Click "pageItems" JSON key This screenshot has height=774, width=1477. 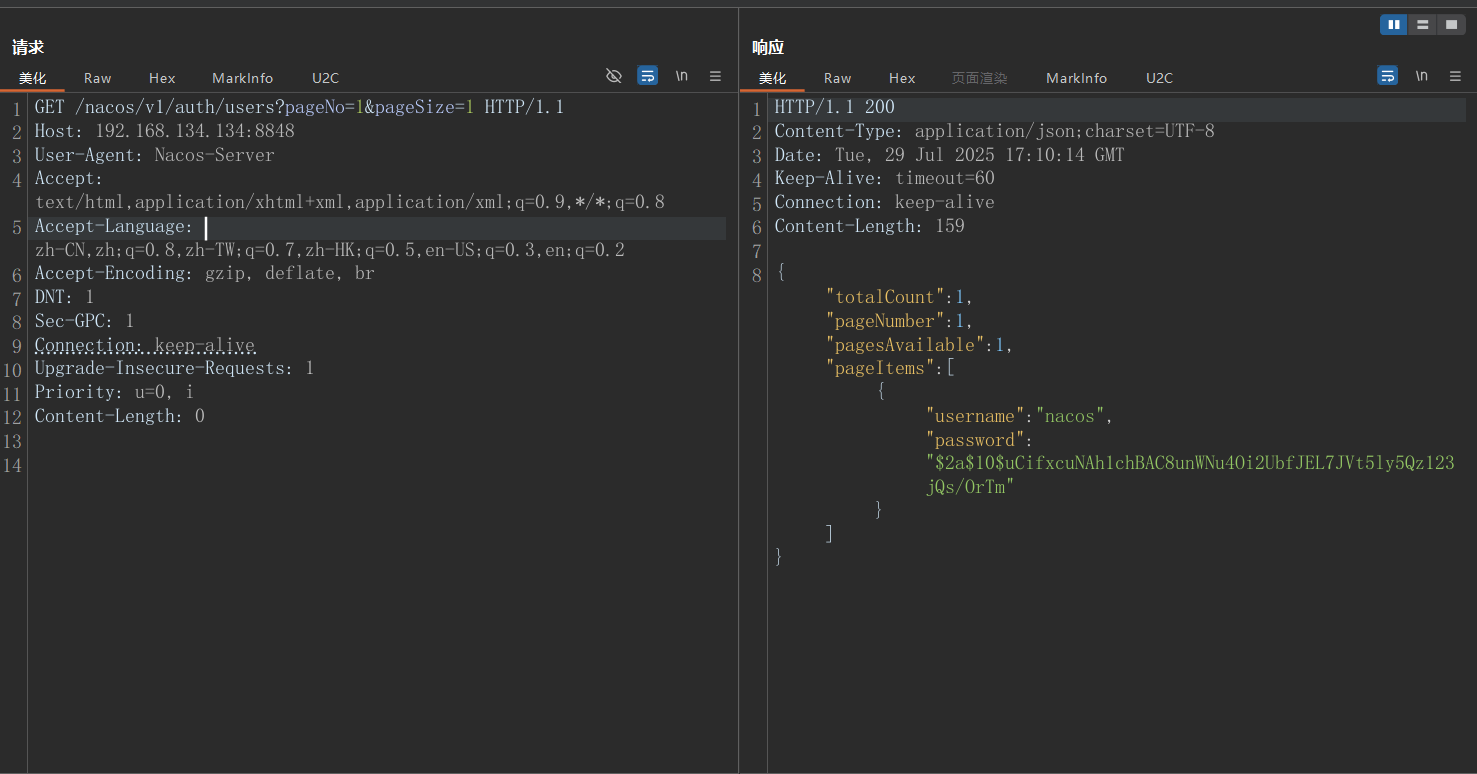click(x=879, y=368)
